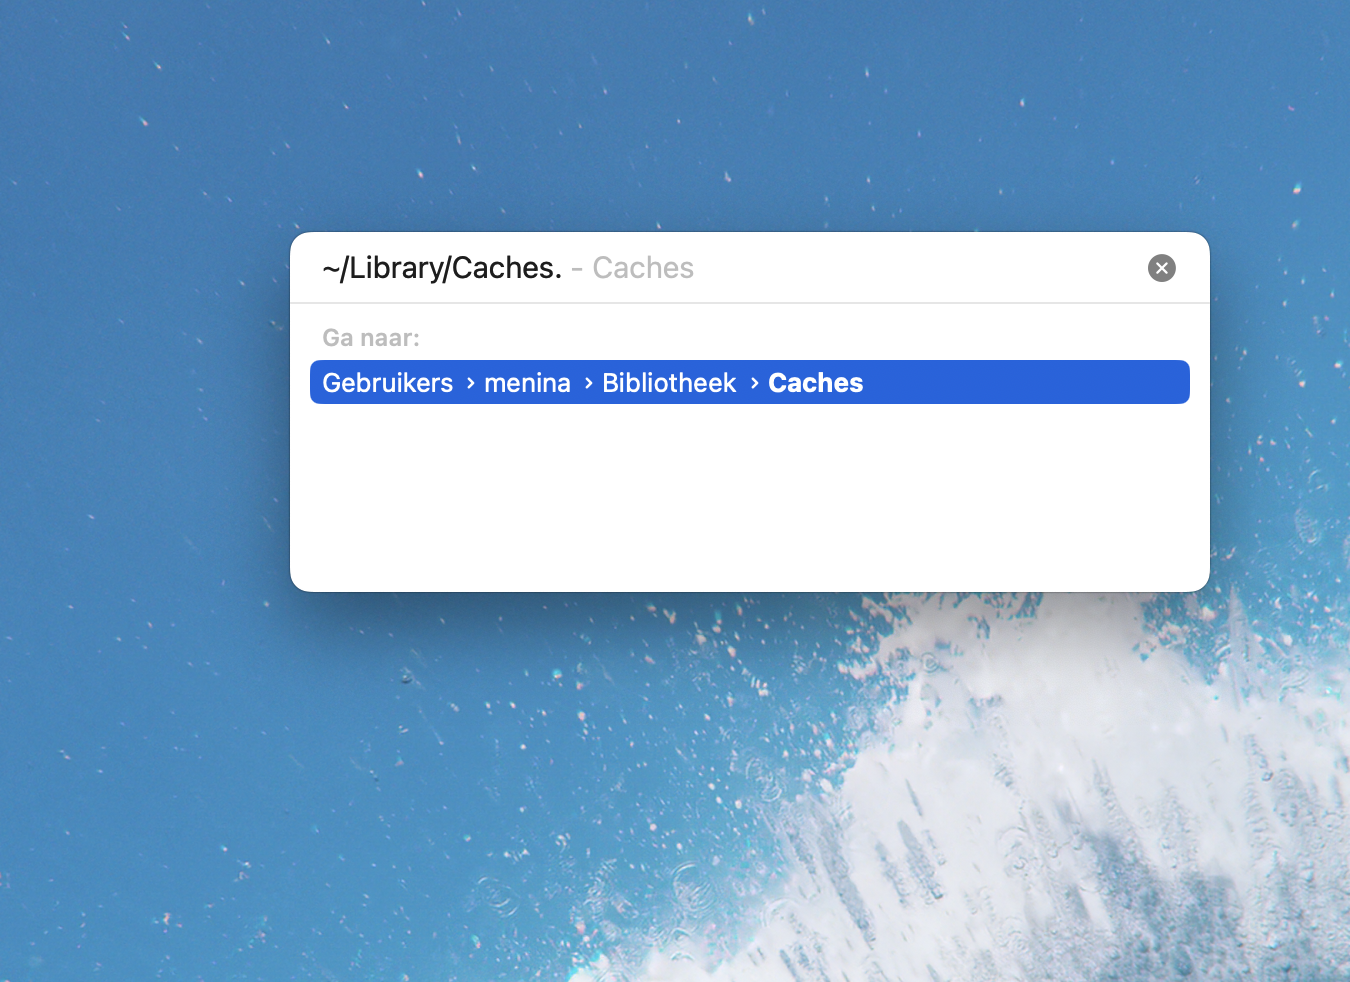Click the Gebruikers path segment
The image size is (1350, 982).
pos(387,383)
